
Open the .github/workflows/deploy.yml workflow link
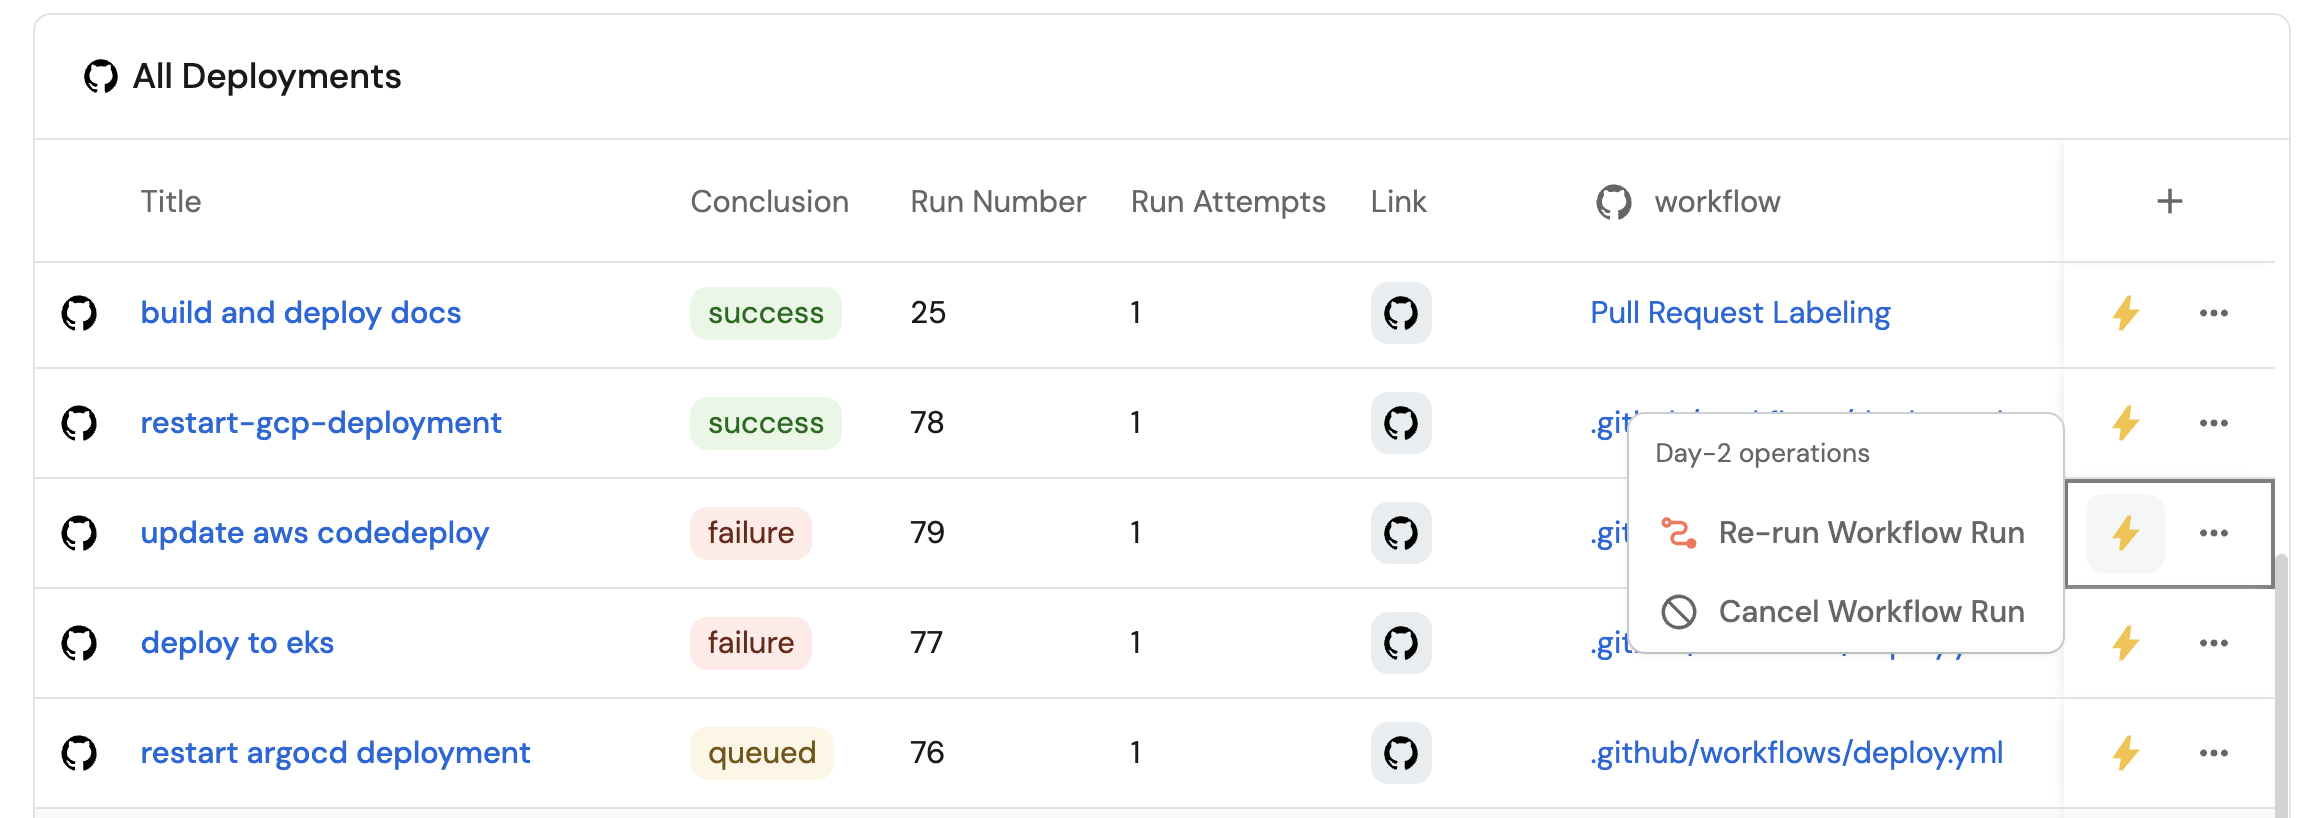coord(1796,753)
